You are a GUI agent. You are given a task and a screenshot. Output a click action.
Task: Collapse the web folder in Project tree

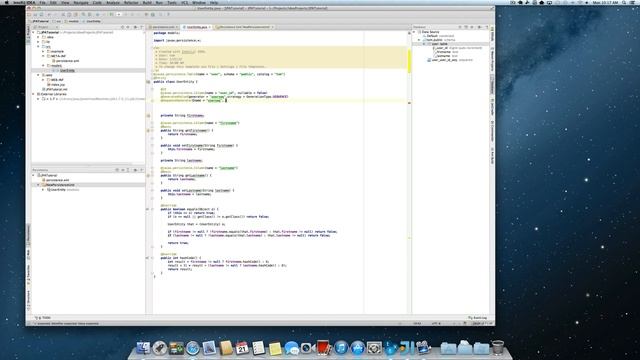(x=39, y=75)
